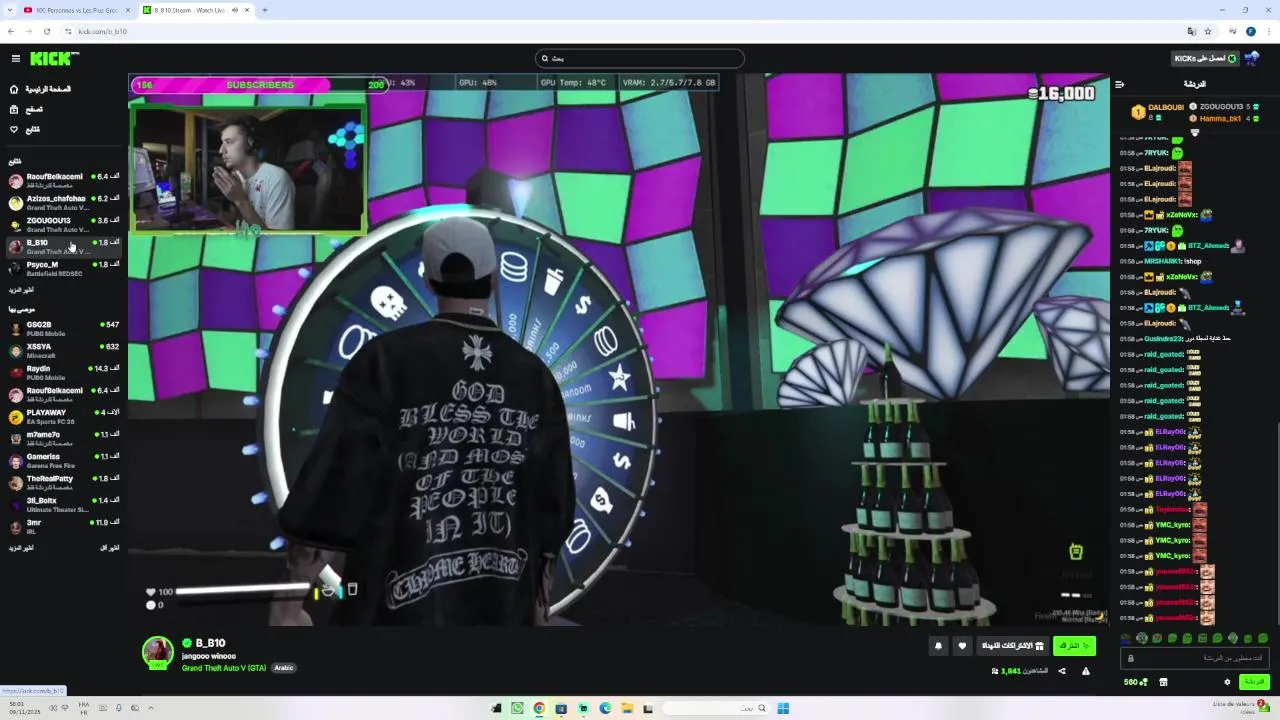Open WhatsApp from the taskbar
The height and width of the screenshot is (720, 1280).
tap(517, 708)
